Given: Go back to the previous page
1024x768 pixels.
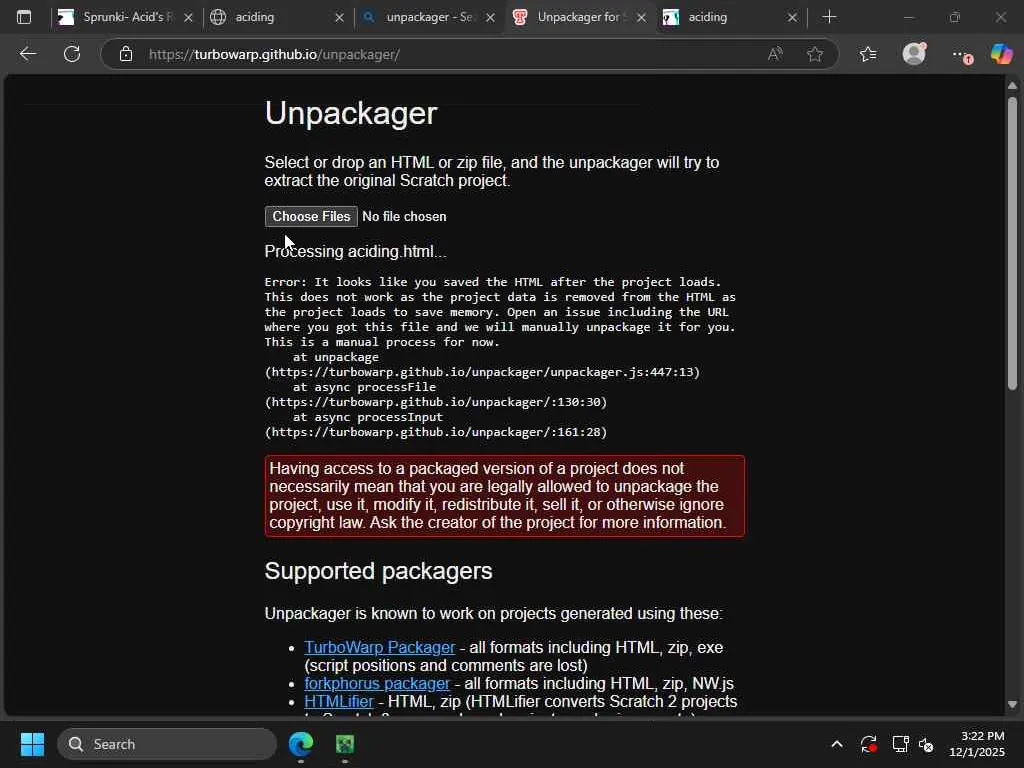Looking at the screenshot, I should (x=27, y=54).
